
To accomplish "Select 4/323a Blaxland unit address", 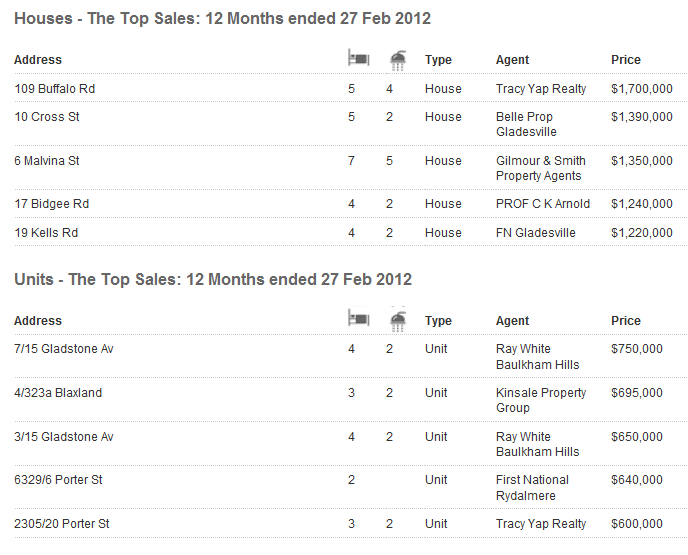I will [x=58, y=393].
